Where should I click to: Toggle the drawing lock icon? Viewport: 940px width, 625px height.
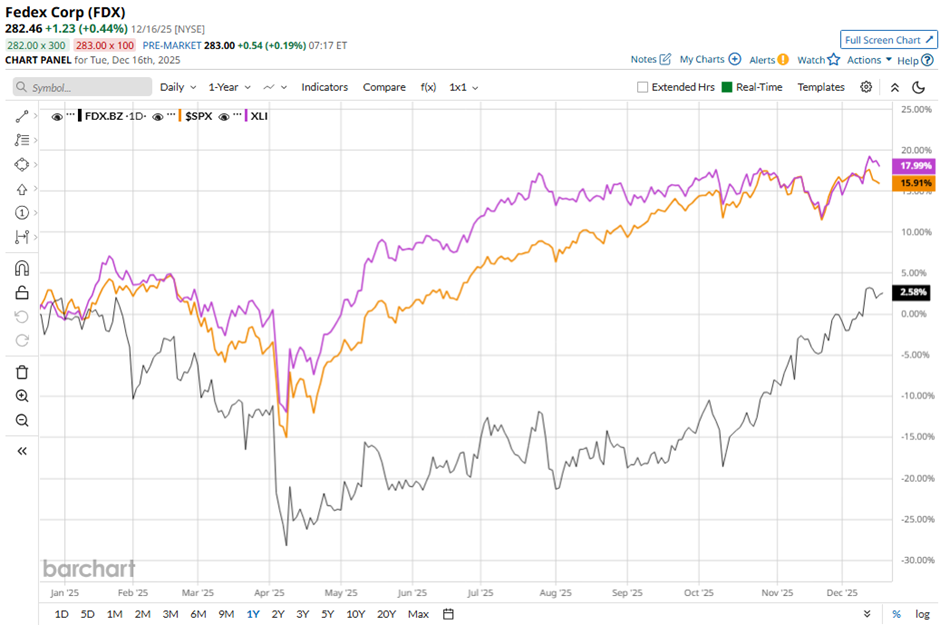22,292
